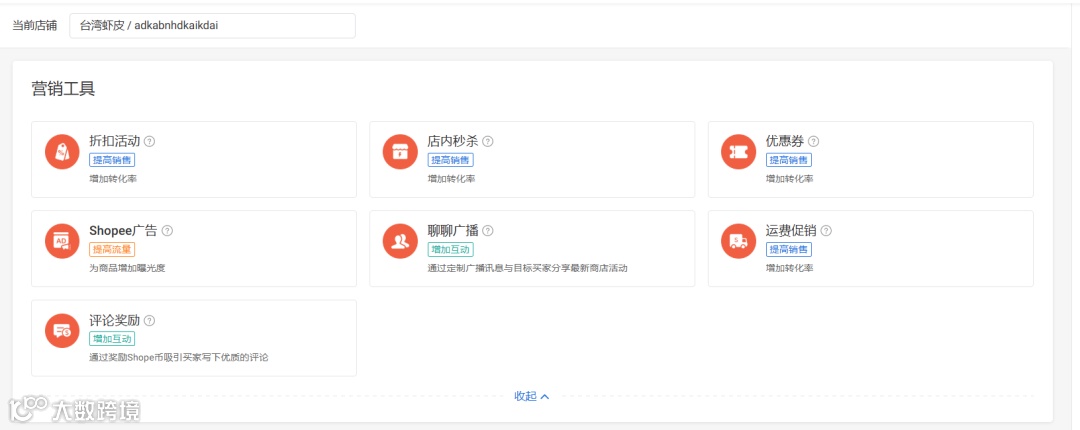This screenshot has height=430, width=1080.
Task: Collapse the tools list with 收起
Action: pos(532,396)
